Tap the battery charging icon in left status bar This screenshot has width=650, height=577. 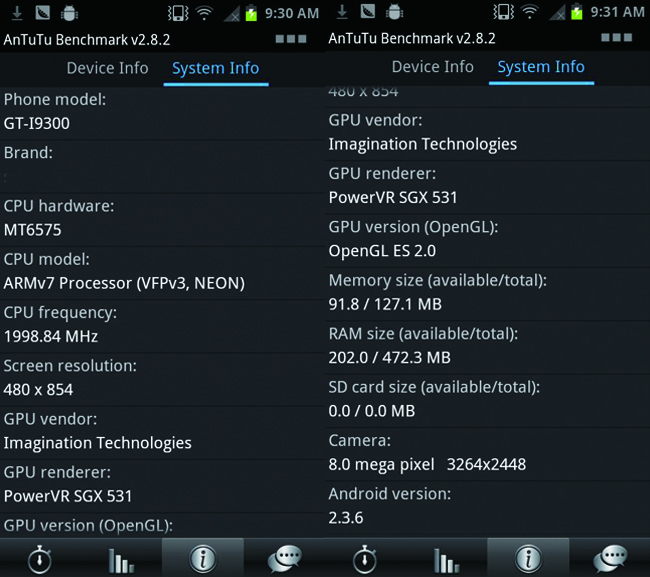click(251, 13)
